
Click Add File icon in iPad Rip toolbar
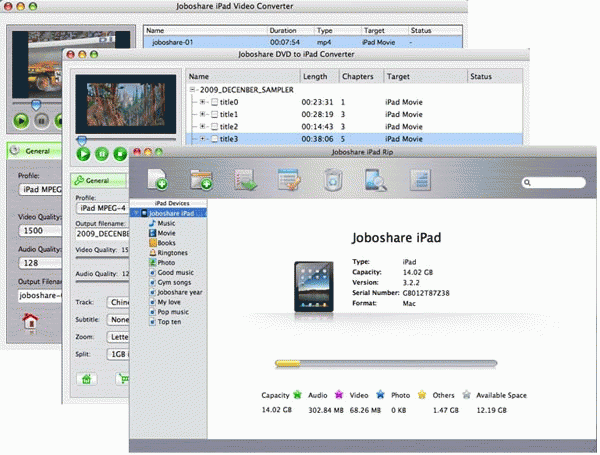(x=157, y=179)
